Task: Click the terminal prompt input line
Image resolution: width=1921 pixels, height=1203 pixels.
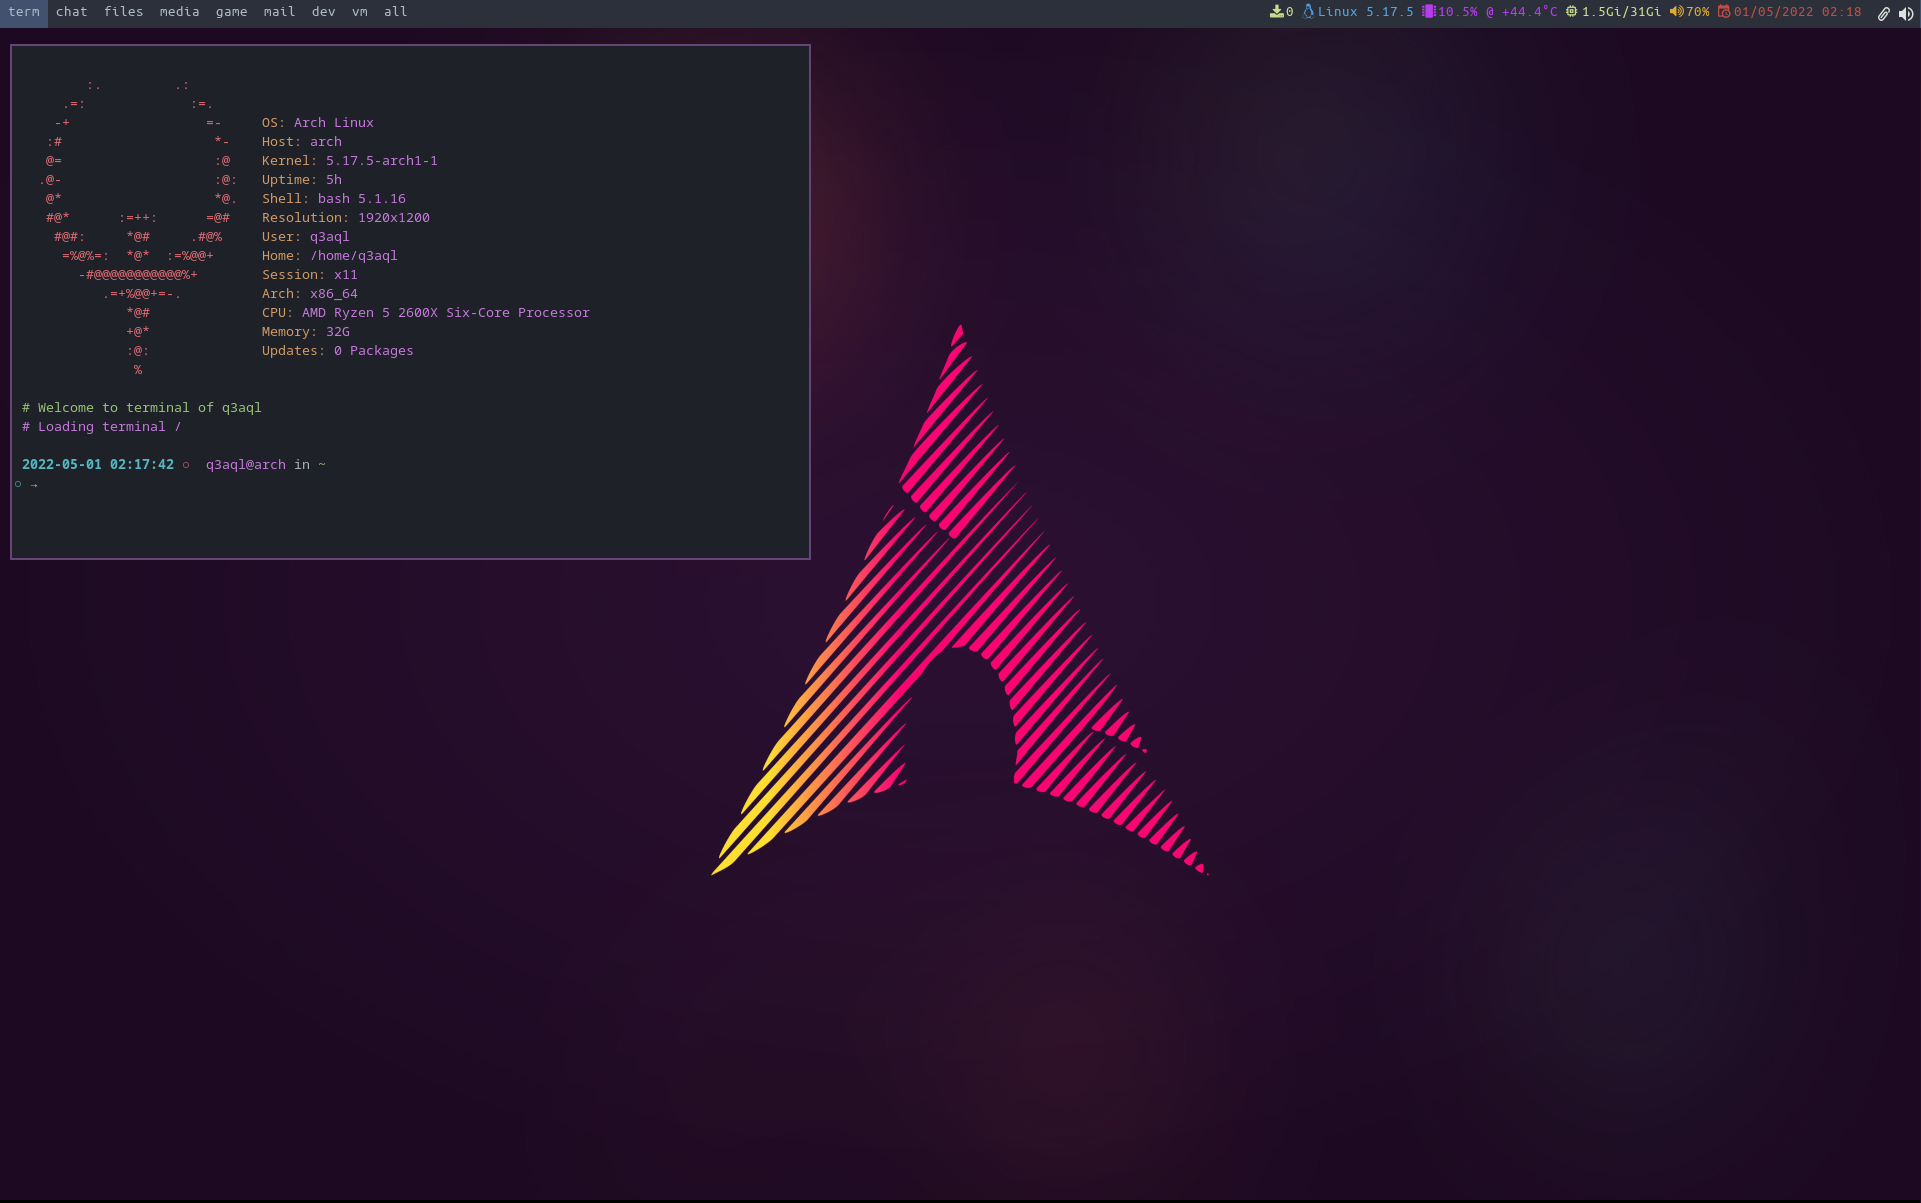Action: point(410,485)
